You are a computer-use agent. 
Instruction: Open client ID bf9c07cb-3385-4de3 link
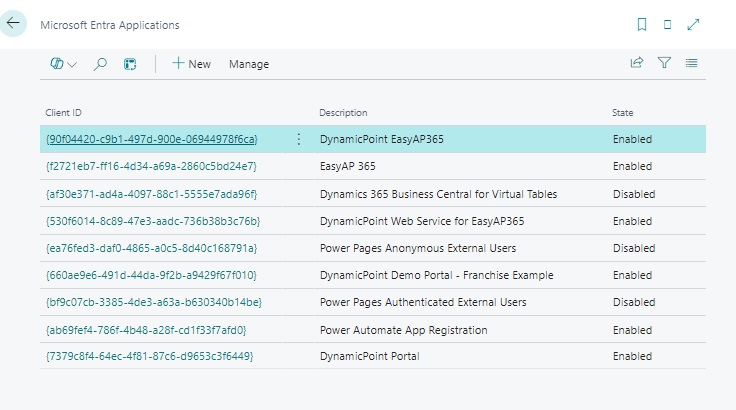tap(154, 302)
